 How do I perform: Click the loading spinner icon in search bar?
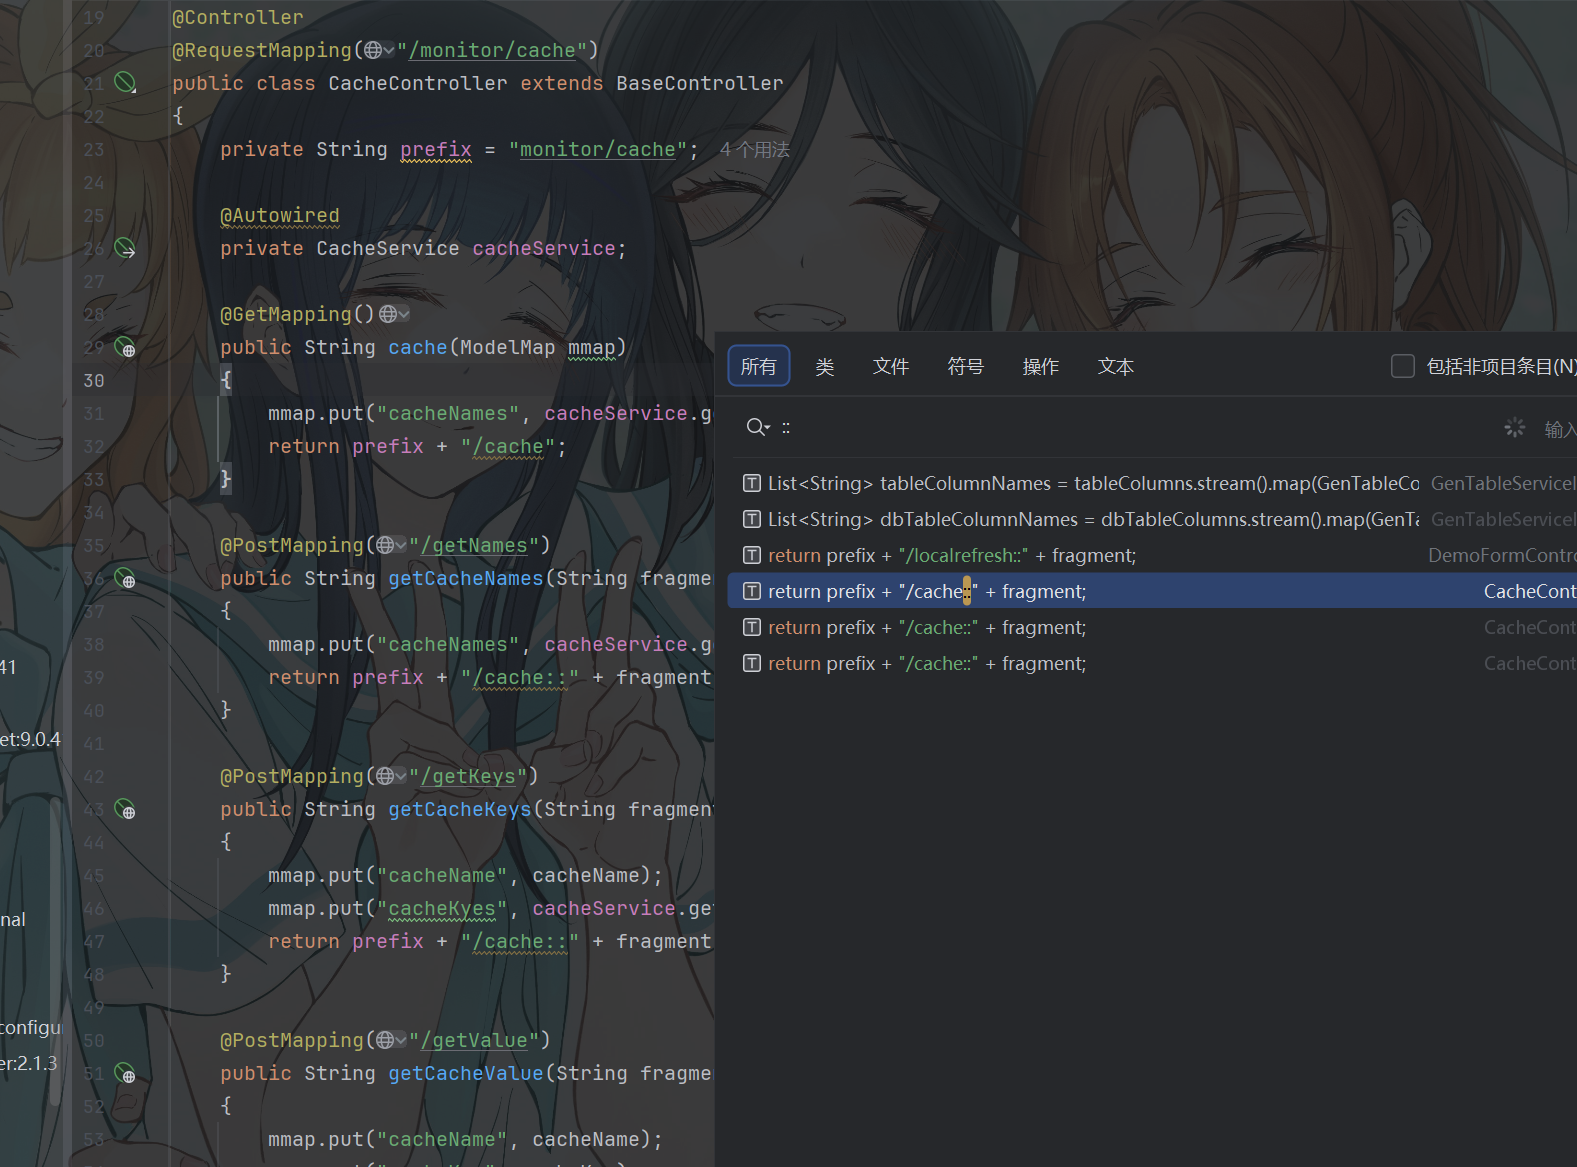click(x=1515, y=428)
